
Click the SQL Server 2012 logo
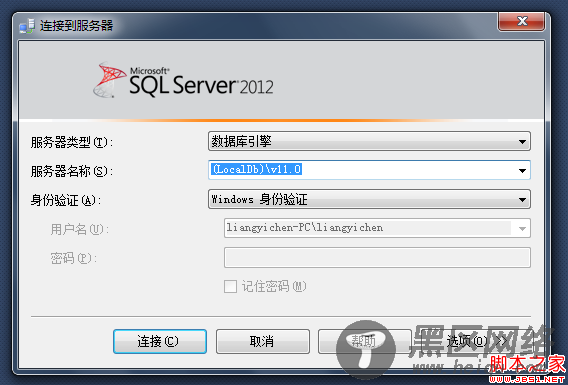coord(183,80)
